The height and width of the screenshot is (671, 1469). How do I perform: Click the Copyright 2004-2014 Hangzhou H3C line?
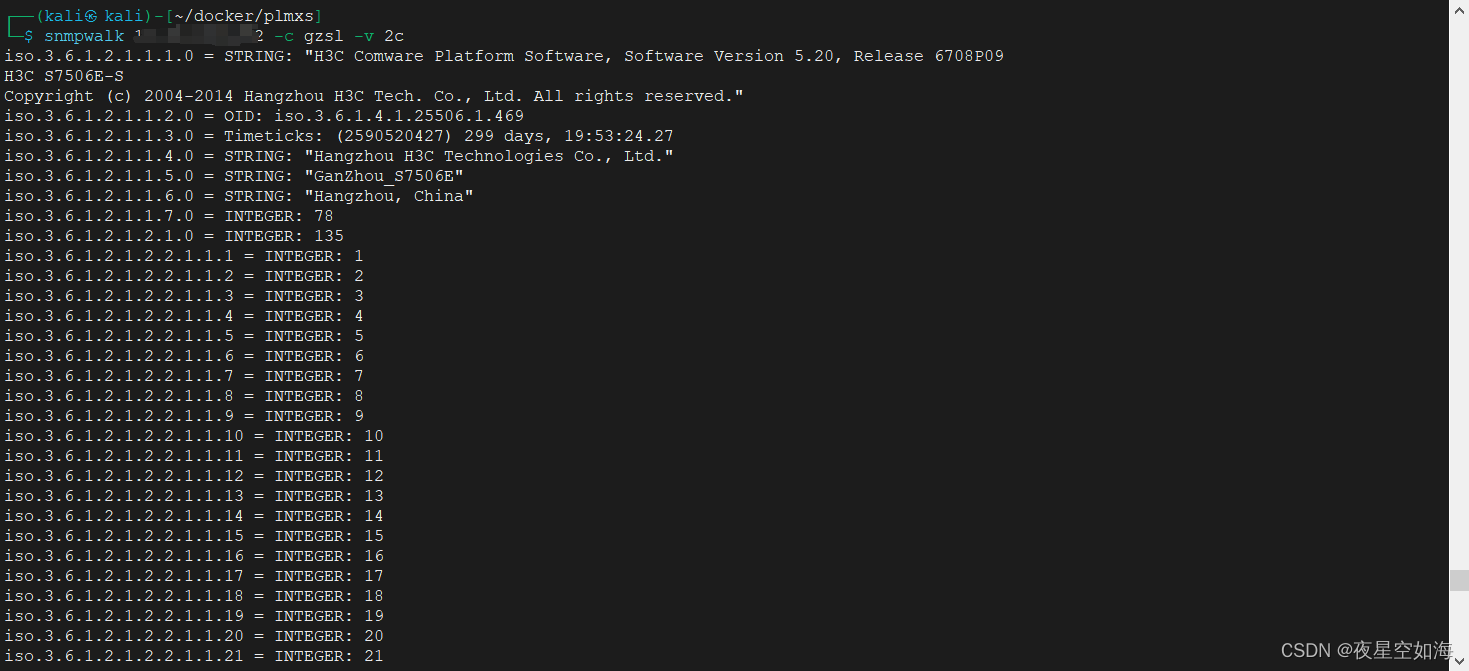click(373, 96)
